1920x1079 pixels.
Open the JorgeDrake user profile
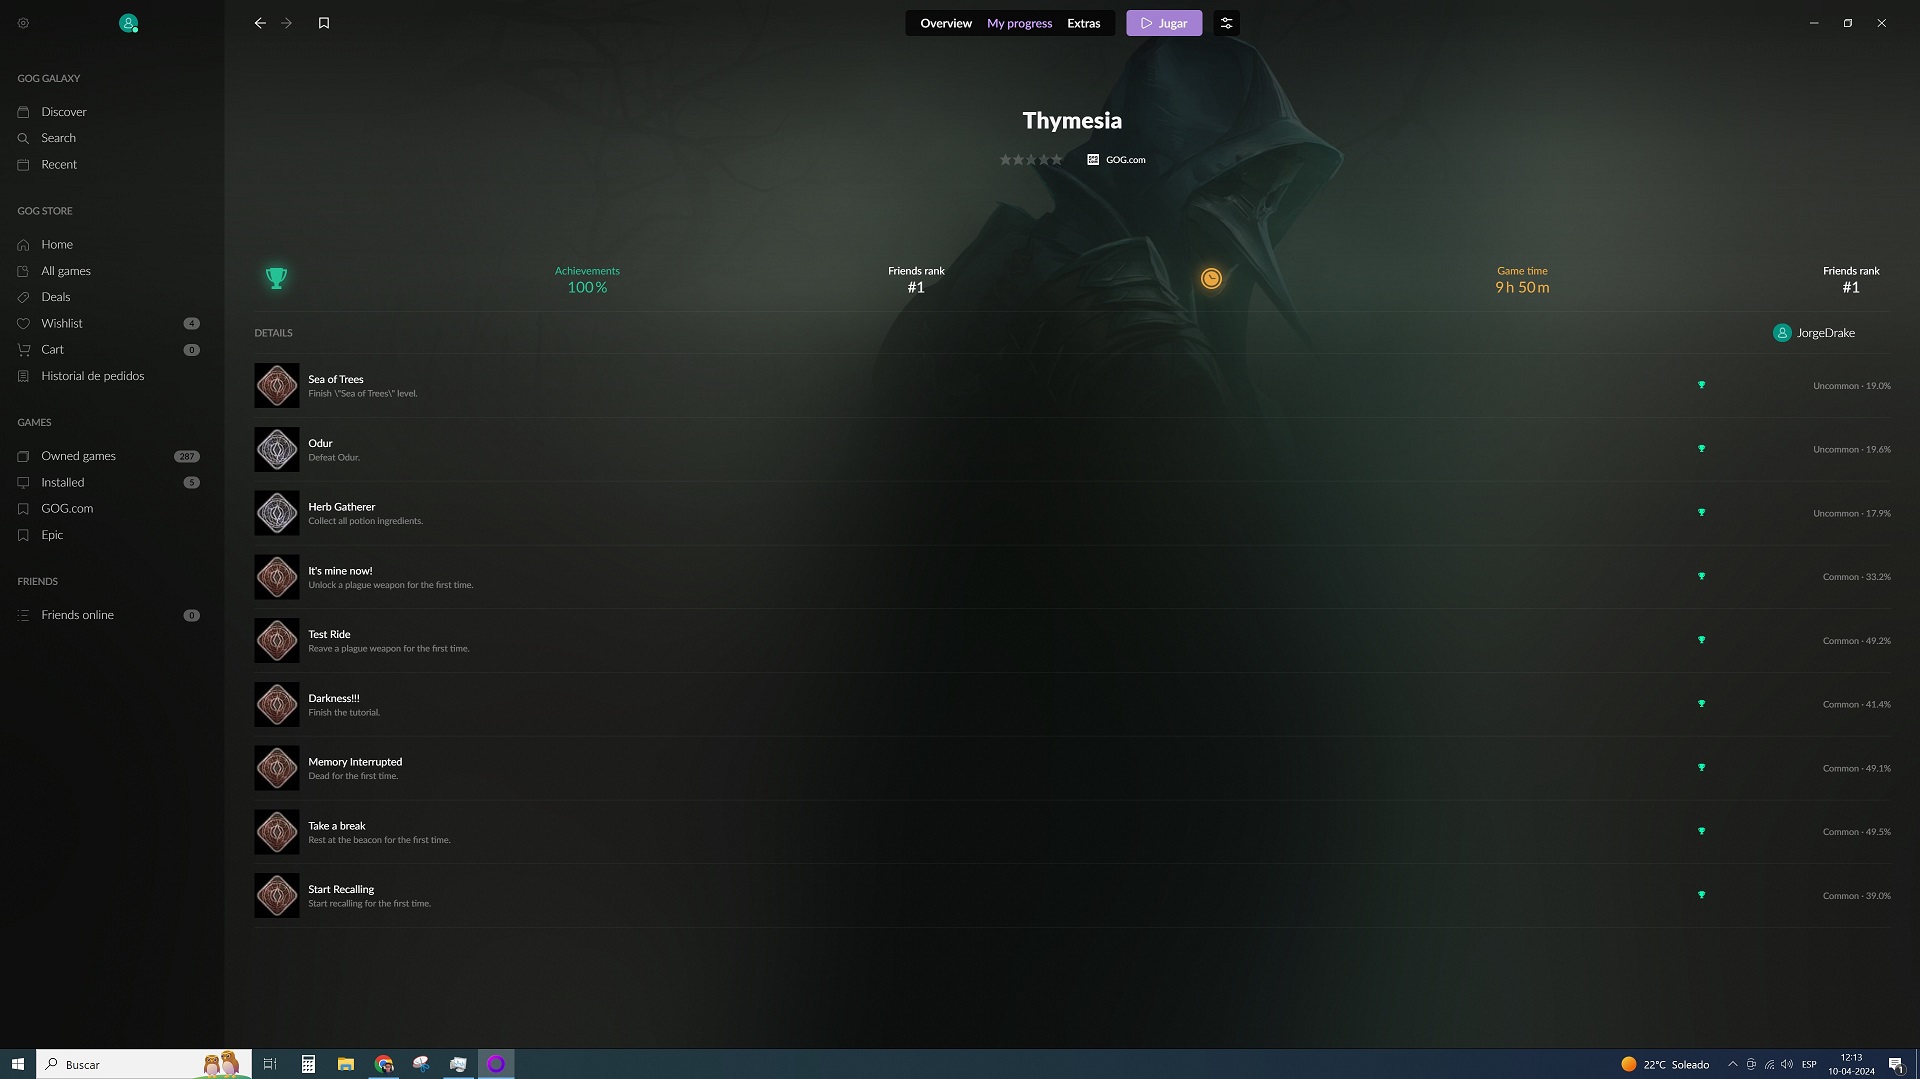click(x=1814, y=333)
